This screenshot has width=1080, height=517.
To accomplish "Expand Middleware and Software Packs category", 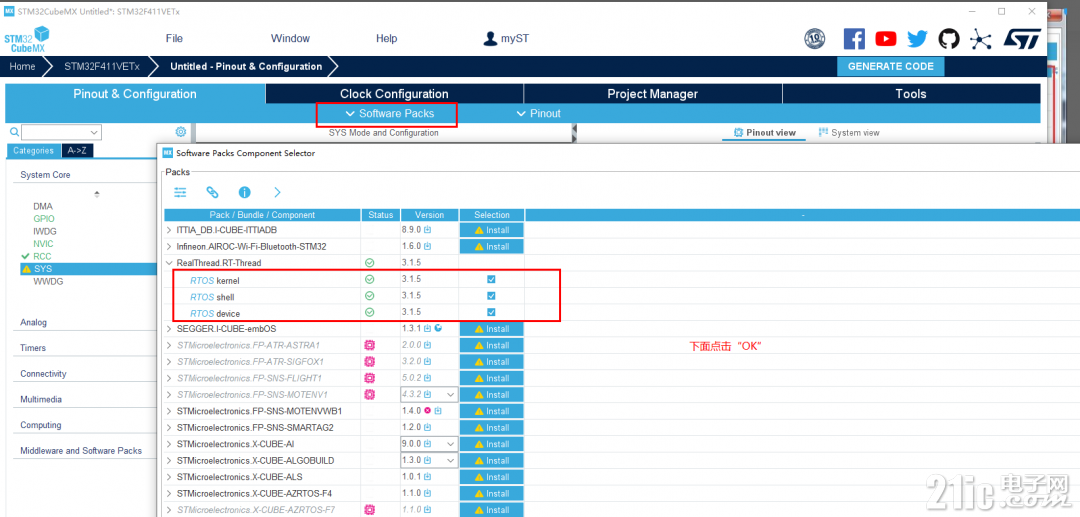I will [81, 451].
